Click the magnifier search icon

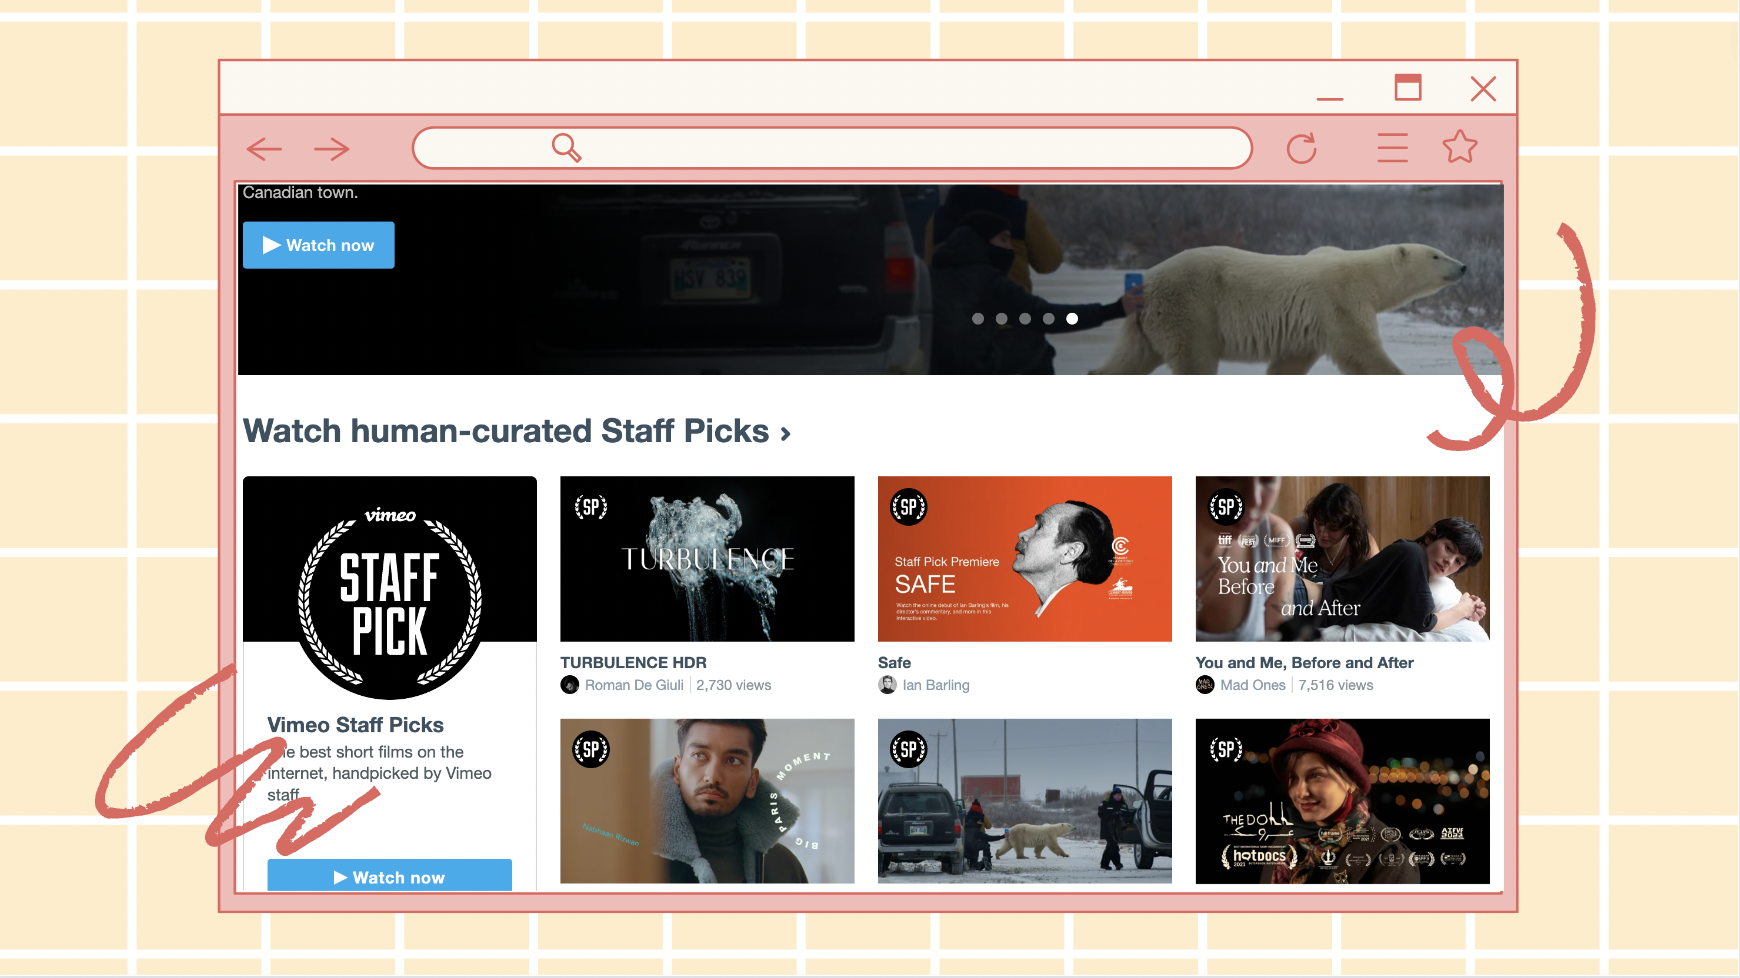coord(567,148)
